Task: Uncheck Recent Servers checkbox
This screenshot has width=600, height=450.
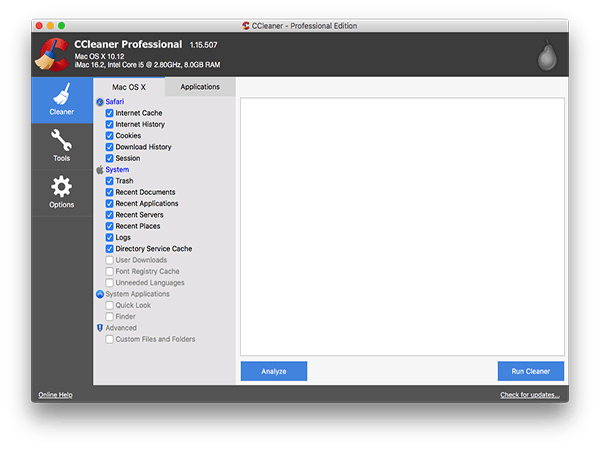Action: (x=109, y=215)
